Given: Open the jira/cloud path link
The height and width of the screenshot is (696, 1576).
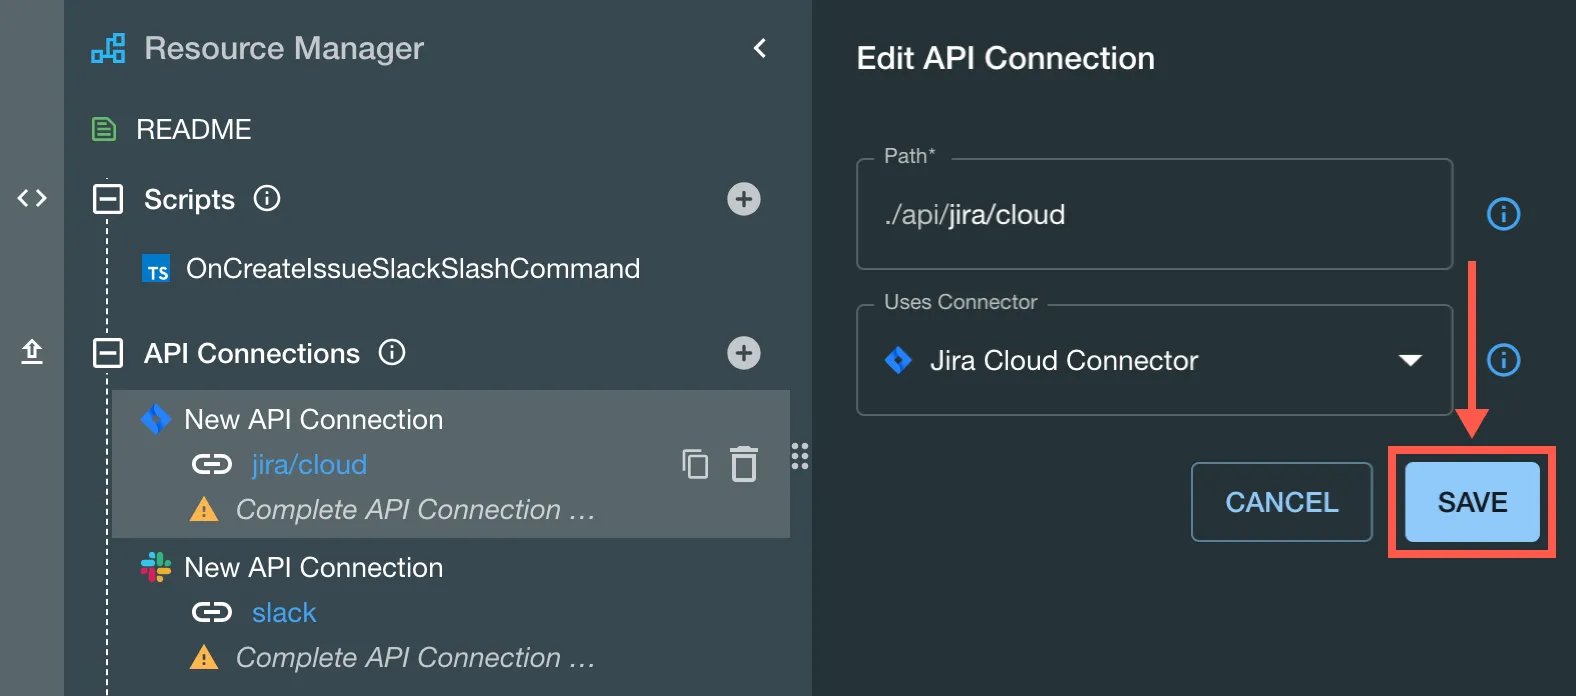Looking at the screenshot, I should pos(309,465).
